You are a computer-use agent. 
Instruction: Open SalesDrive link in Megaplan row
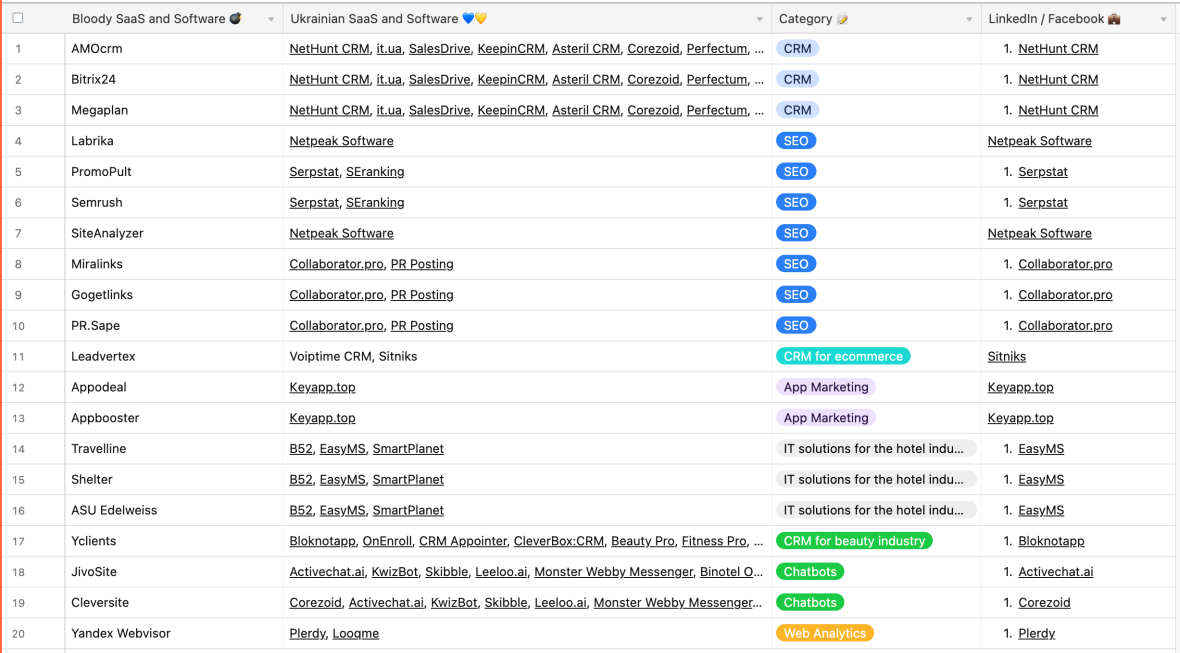tap(439, 111)
